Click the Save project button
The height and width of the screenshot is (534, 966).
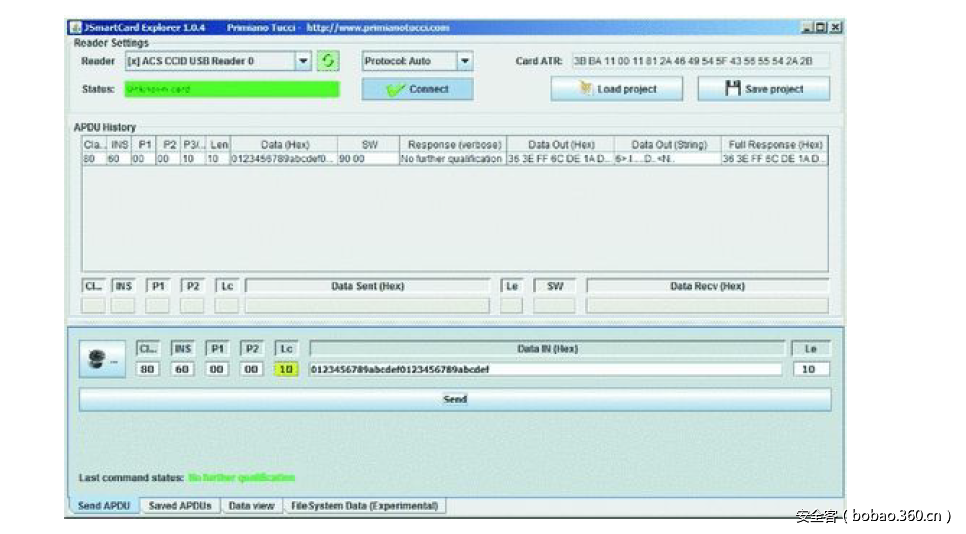pos(765,89)
